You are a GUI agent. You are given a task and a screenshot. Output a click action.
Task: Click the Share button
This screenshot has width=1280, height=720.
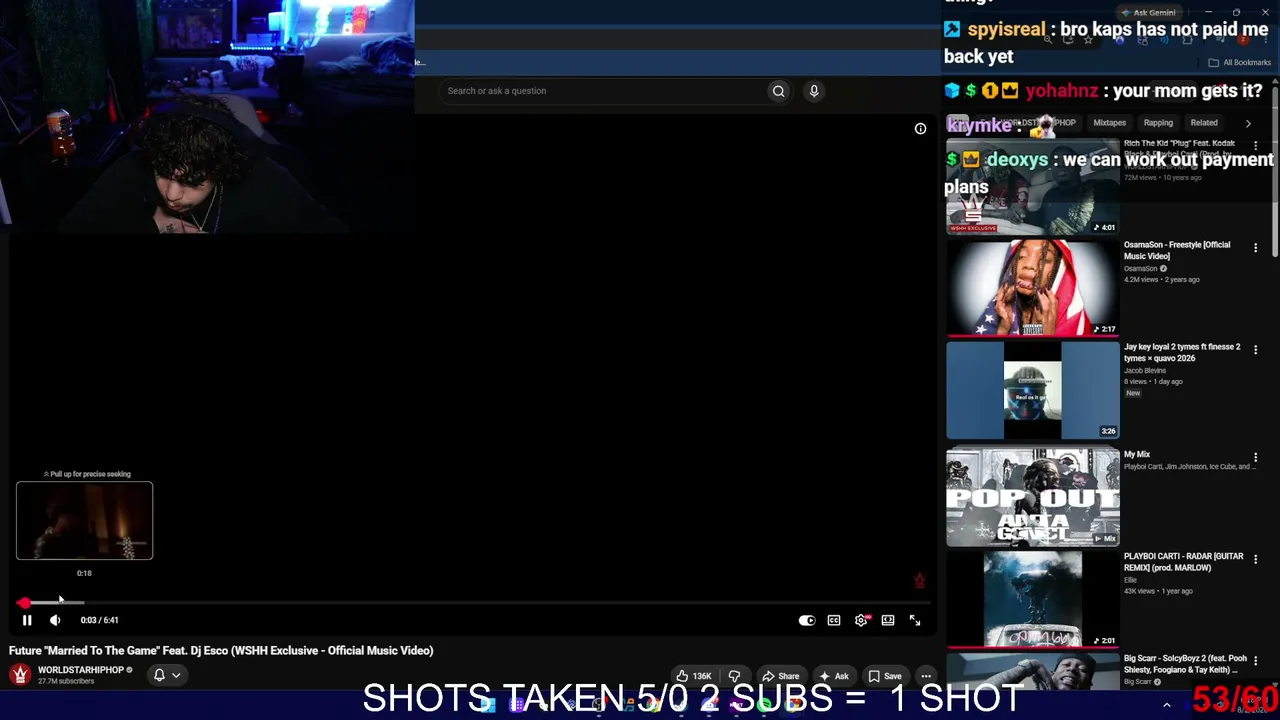780,676
